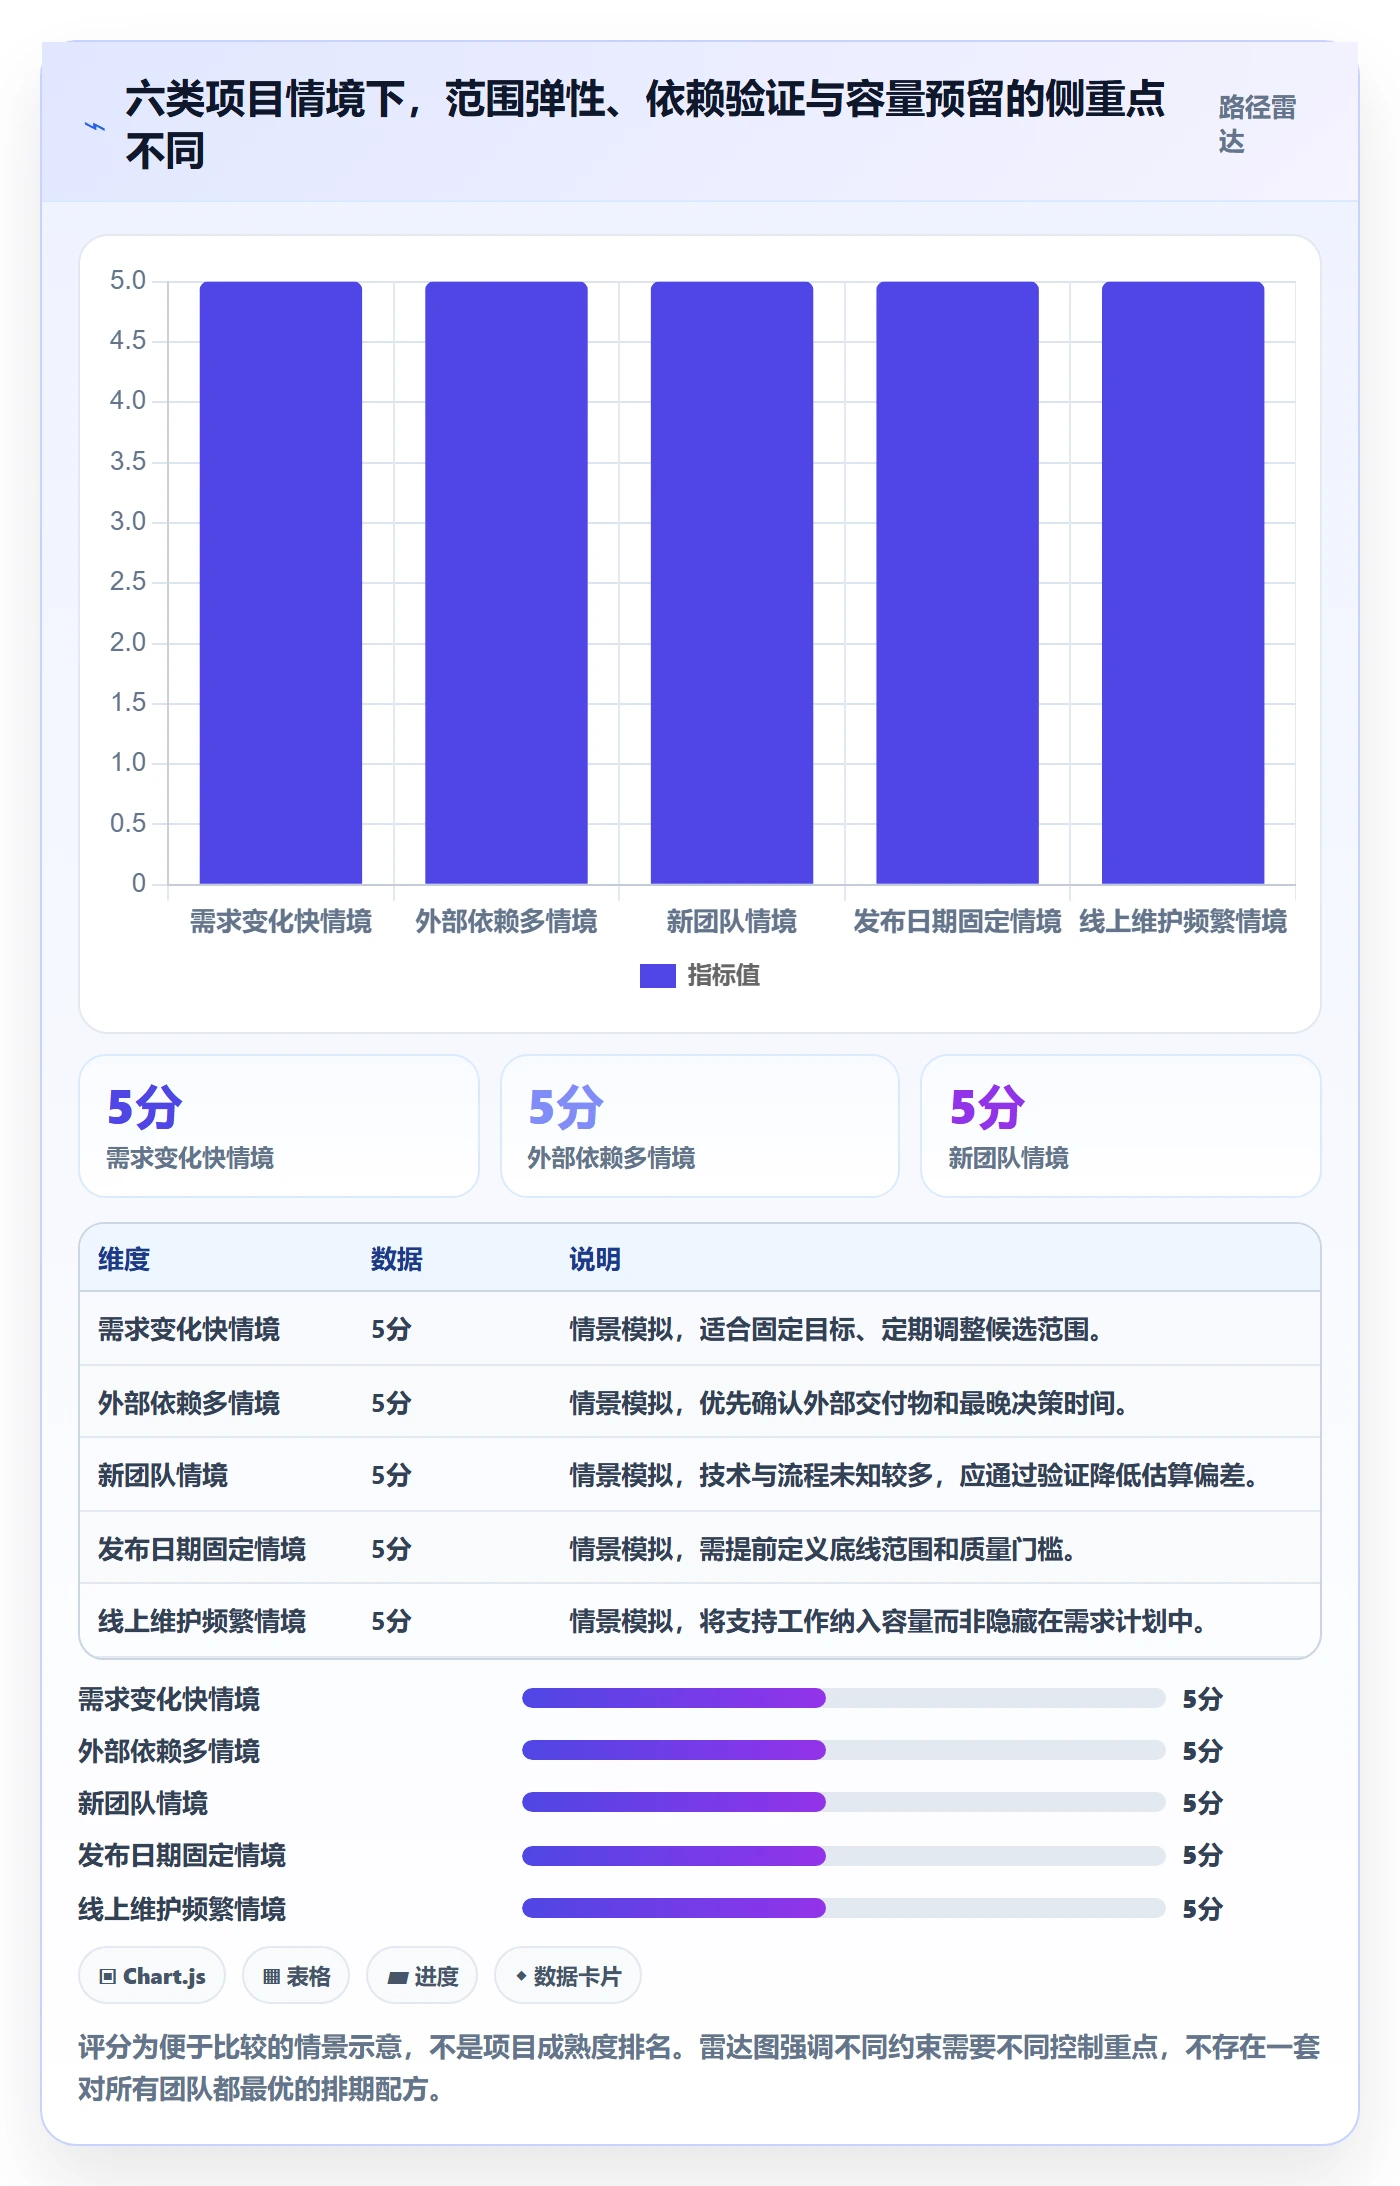
Task: Select the 表格 chip
Action: click(x=296, y=1976)
